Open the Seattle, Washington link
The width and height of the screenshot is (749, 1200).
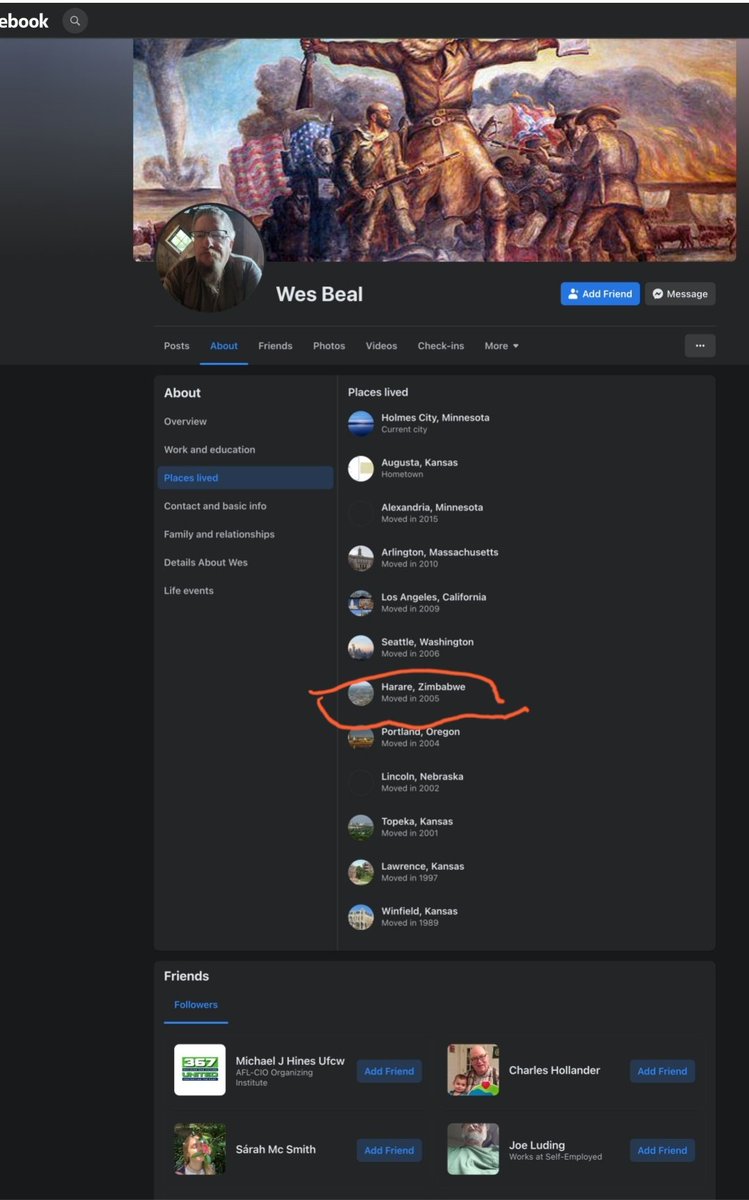(427, 642)
